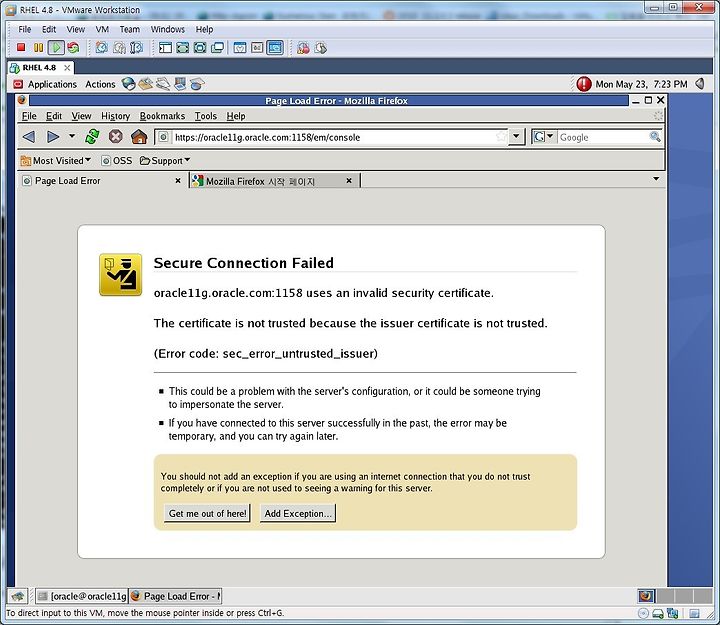
Task: Click the selected Console view icon
Action: click(275, 47)
